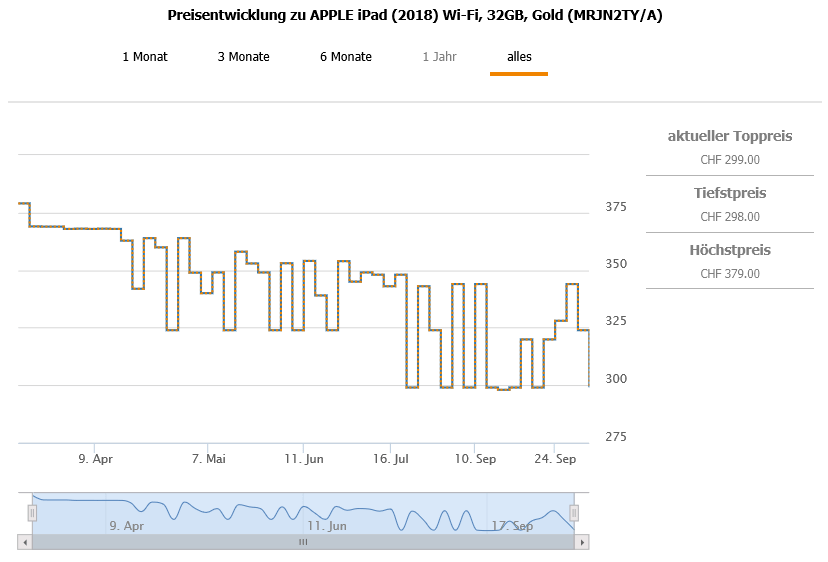
Task: Click the navigator's left scroll arrow
Action: click(x=25, y=542)
